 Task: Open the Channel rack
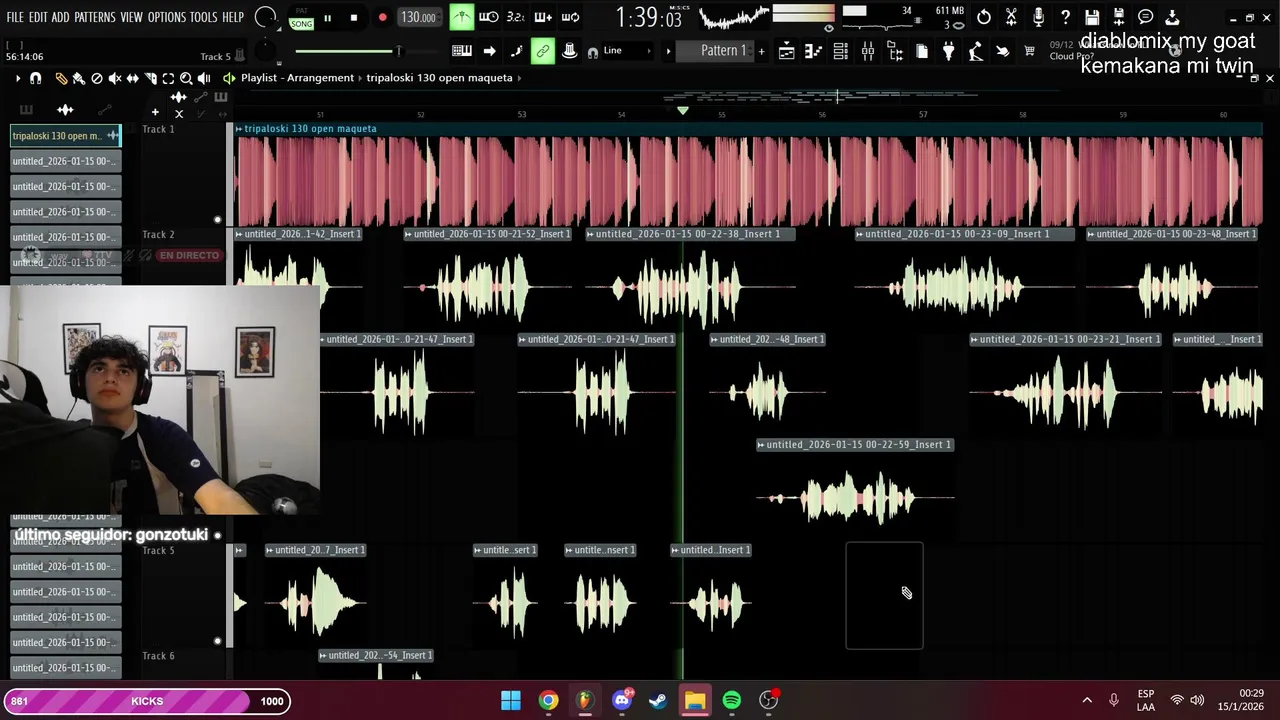(x=841, y=51)
